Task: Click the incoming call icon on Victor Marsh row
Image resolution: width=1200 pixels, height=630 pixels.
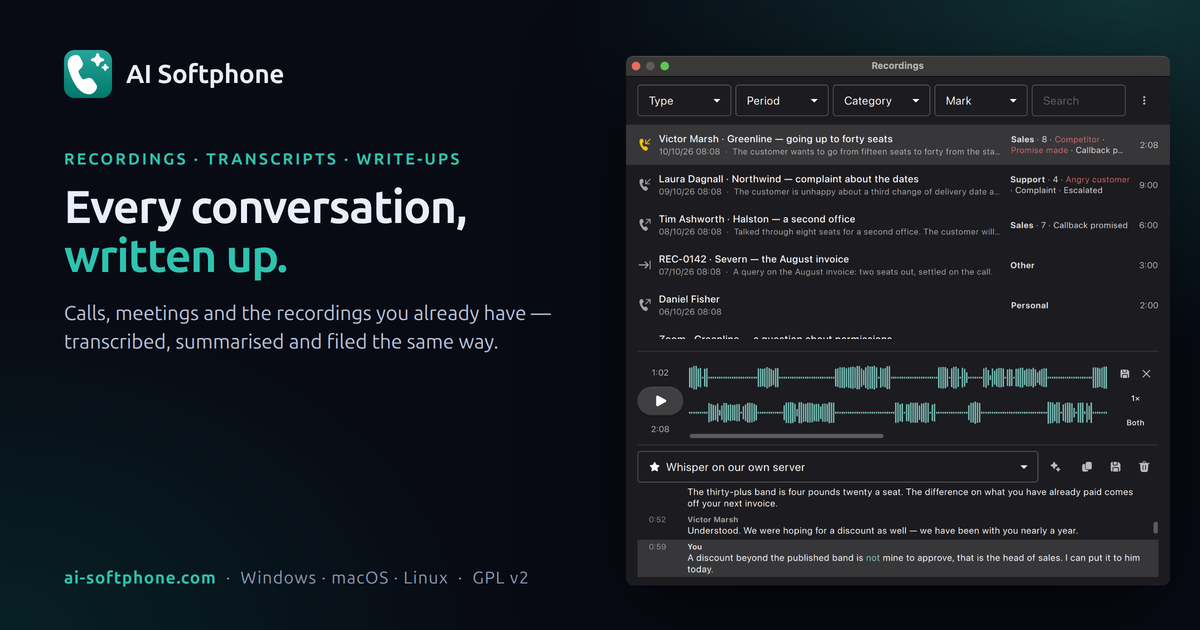Action: [x=645, y=145]
